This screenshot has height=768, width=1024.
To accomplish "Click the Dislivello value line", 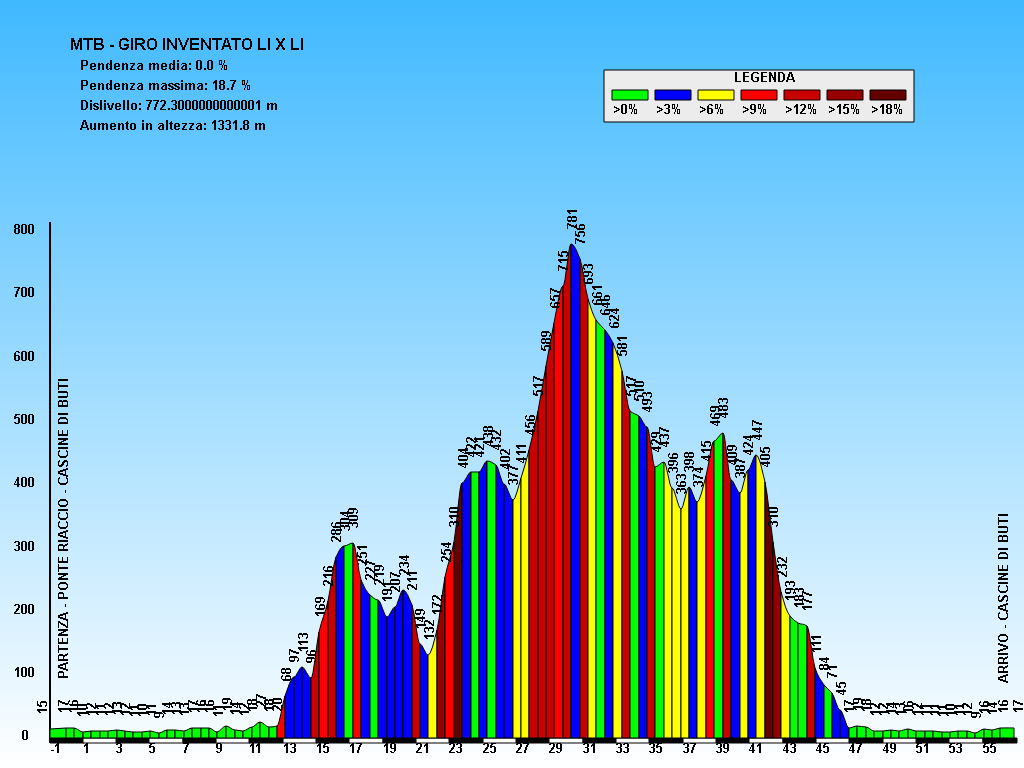I will tap(178, 105).
